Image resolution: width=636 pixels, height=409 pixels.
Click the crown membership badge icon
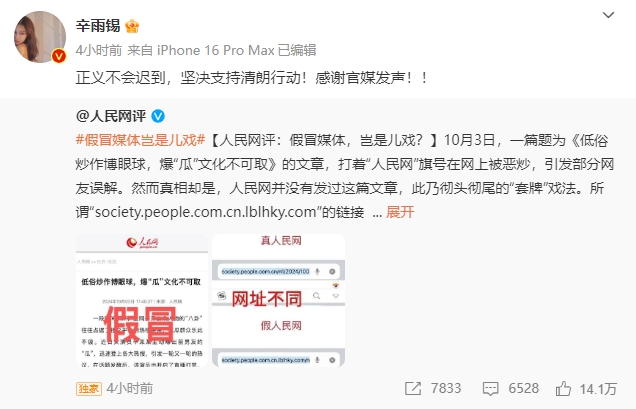pos(132,26)
